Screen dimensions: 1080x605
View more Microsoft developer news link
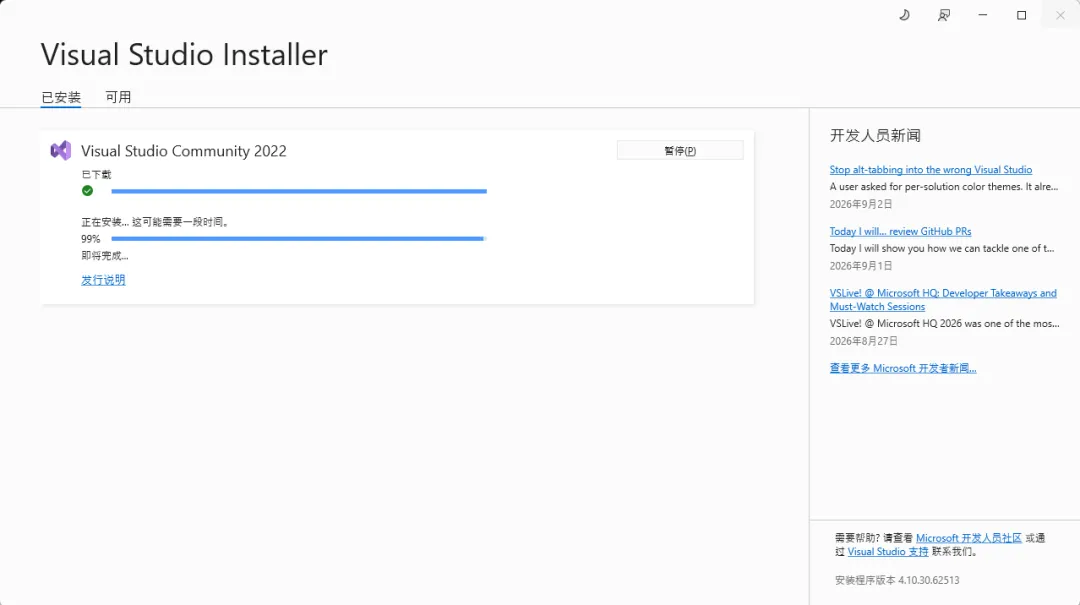pos(903,368)
